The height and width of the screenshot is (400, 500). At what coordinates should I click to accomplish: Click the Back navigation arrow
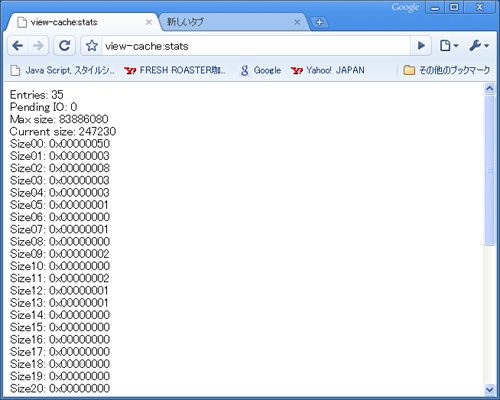(18, 46)
